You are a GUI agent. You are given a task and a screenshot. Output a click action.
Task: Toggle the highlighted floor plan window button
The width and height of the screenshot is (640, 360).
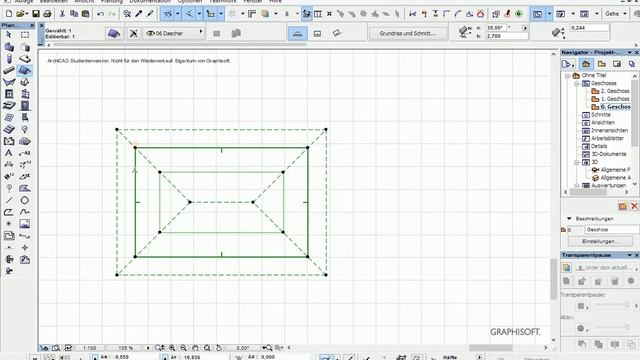pos(537,14)
